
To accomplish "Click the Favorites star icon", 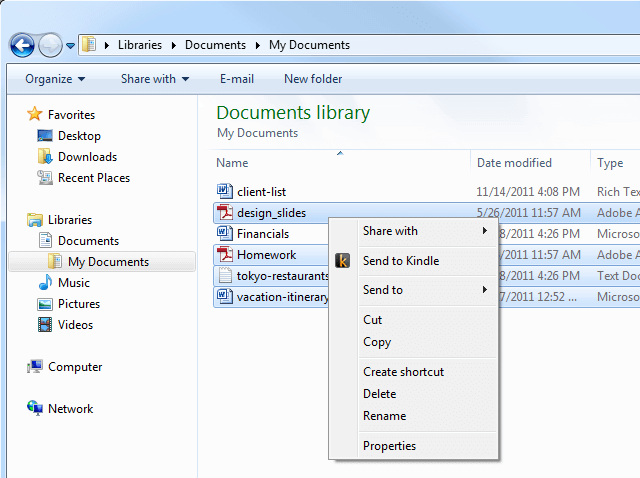I will [35, 114].
